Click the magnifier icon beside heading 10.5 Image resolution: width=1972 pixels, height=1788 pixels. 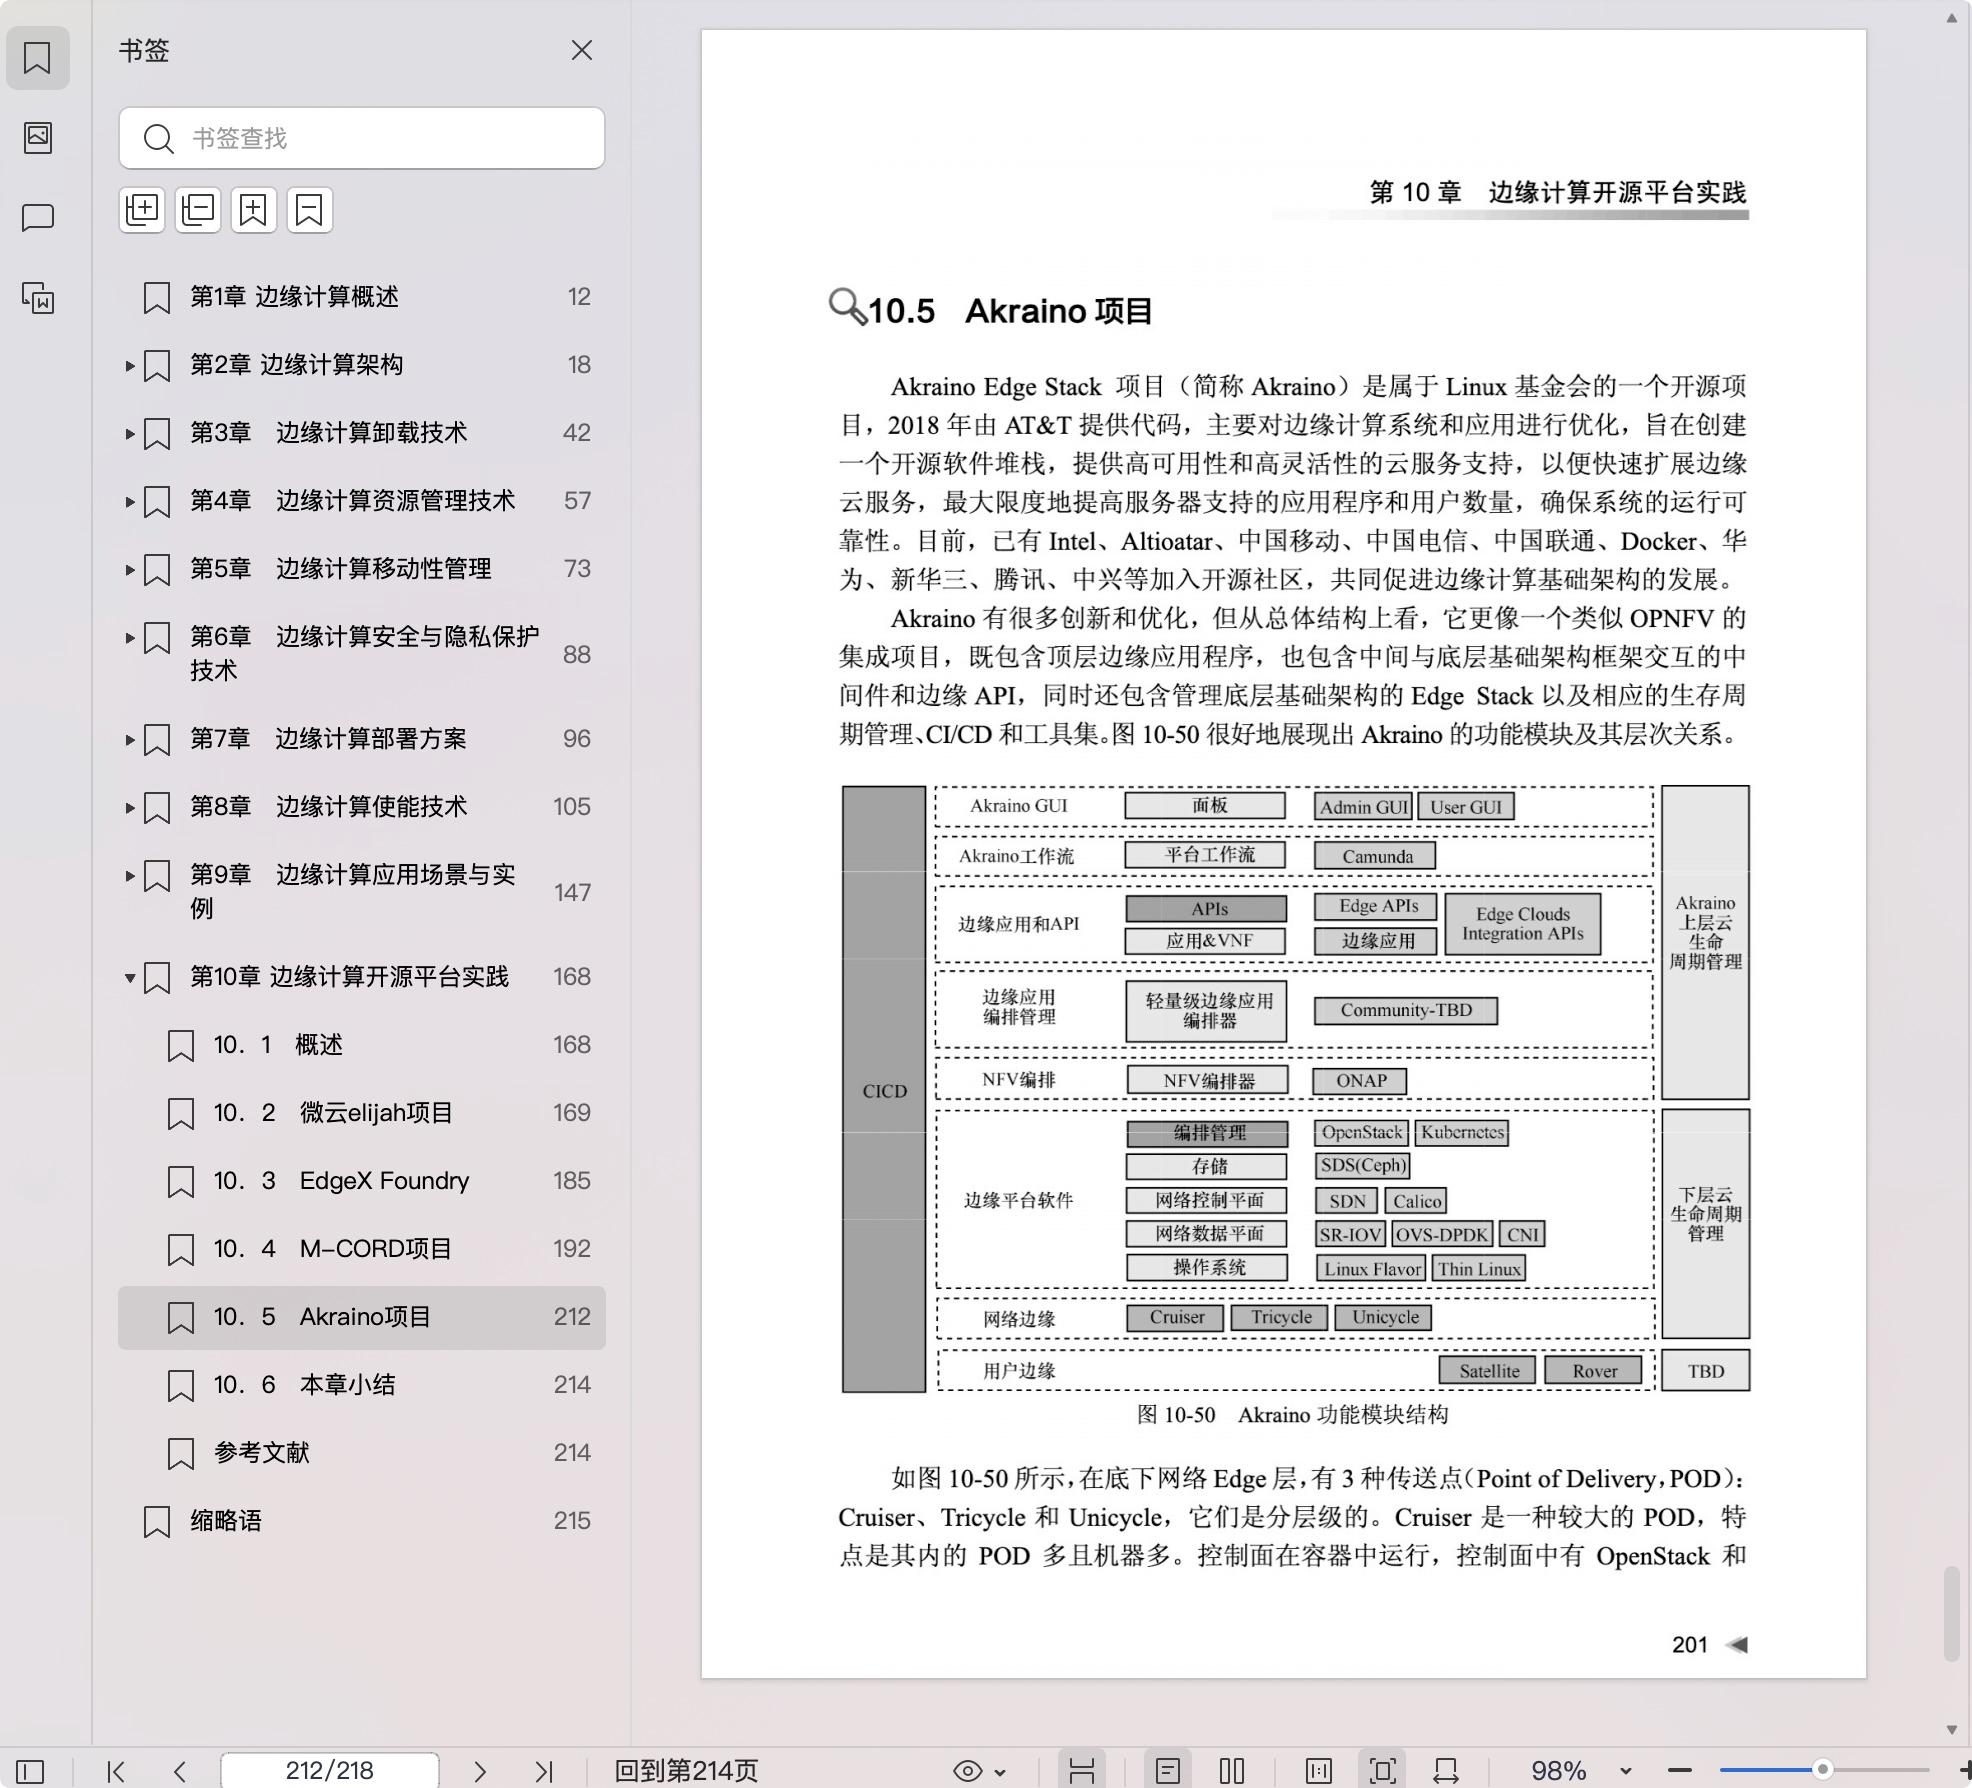[x=848, y=306]
